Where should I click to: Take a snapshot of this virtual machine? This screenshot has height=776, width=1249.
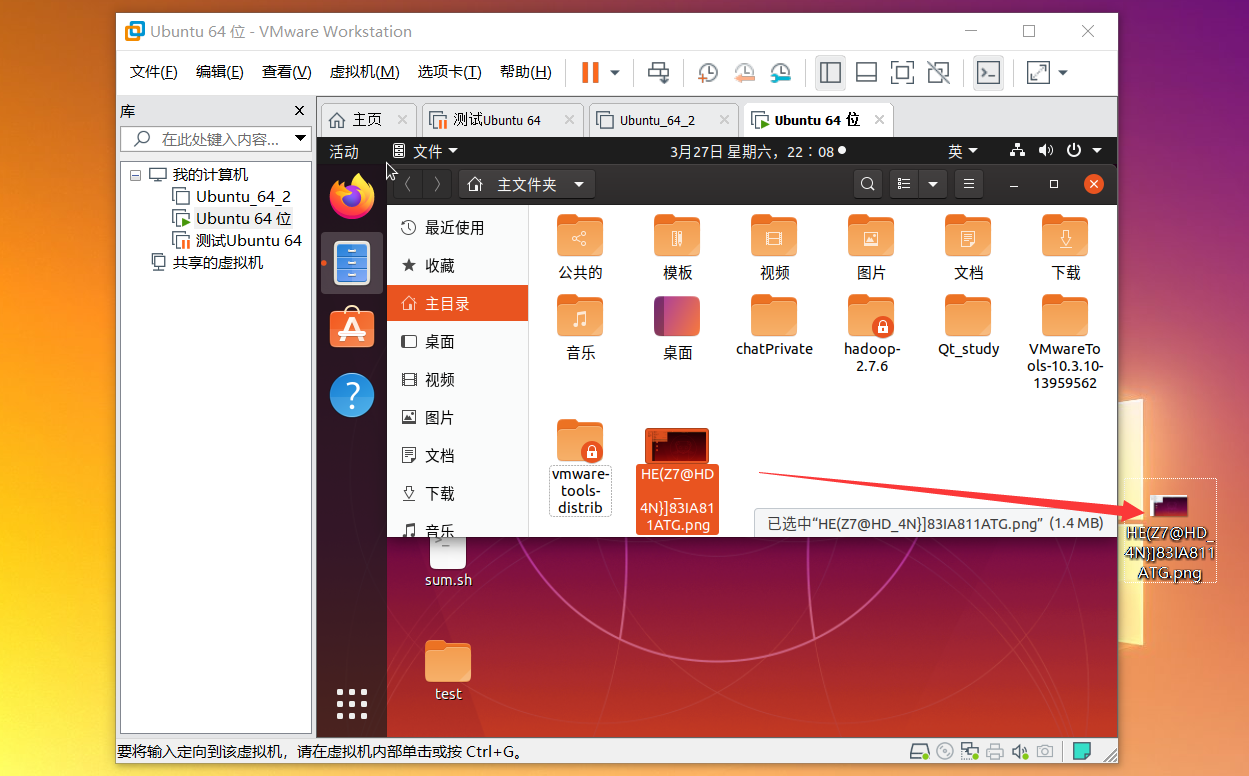[708, 72]
